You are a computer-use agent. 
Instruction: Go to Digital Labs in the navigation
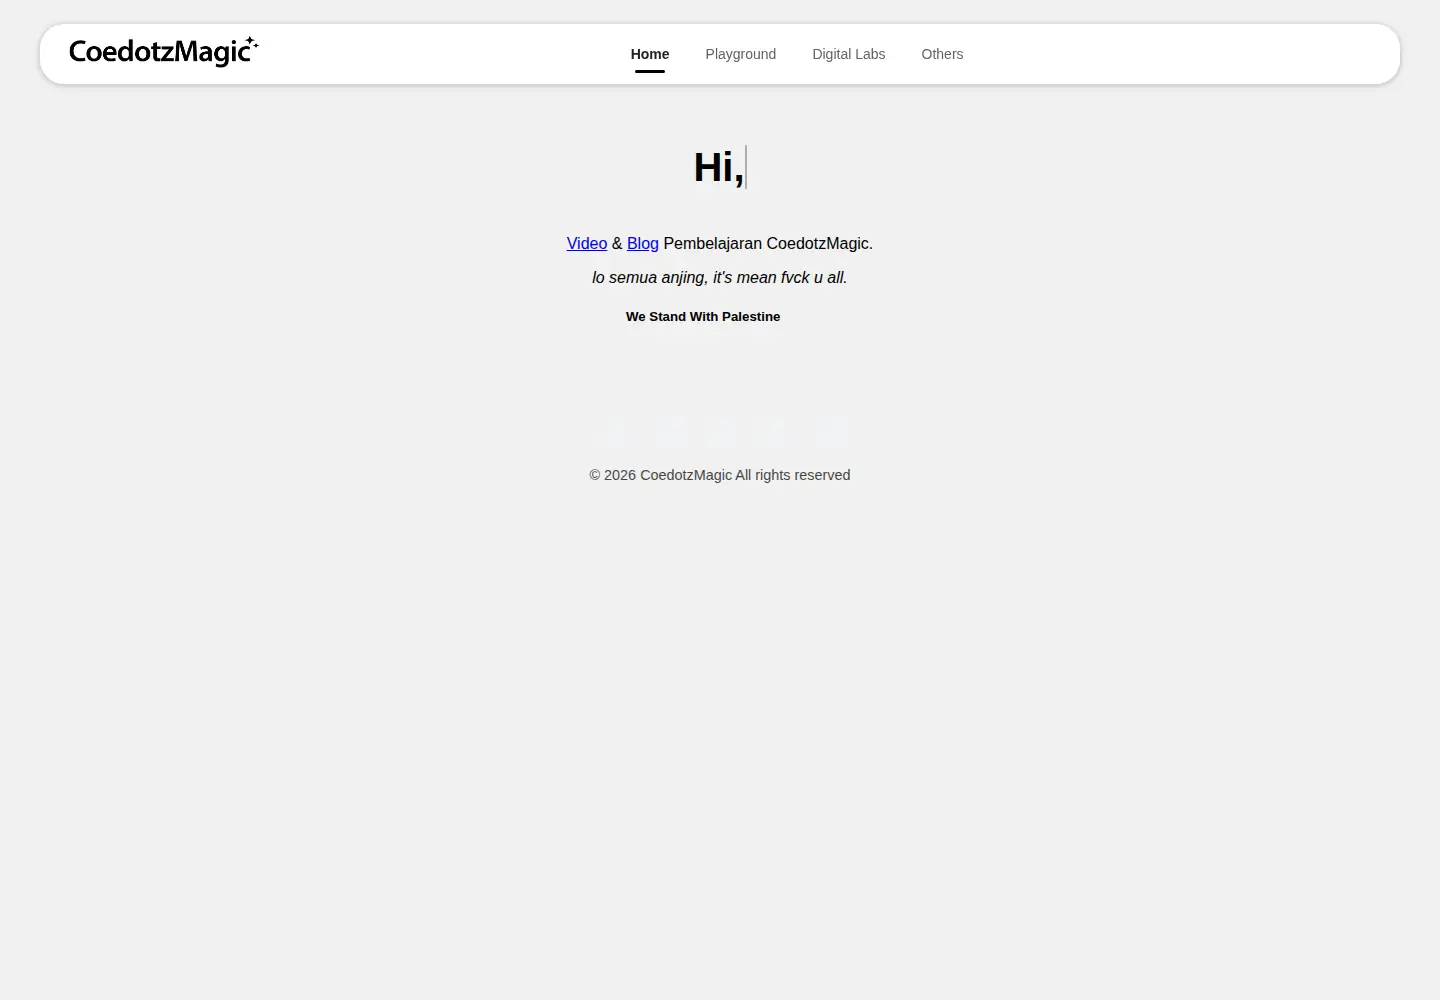pos(849,54)
